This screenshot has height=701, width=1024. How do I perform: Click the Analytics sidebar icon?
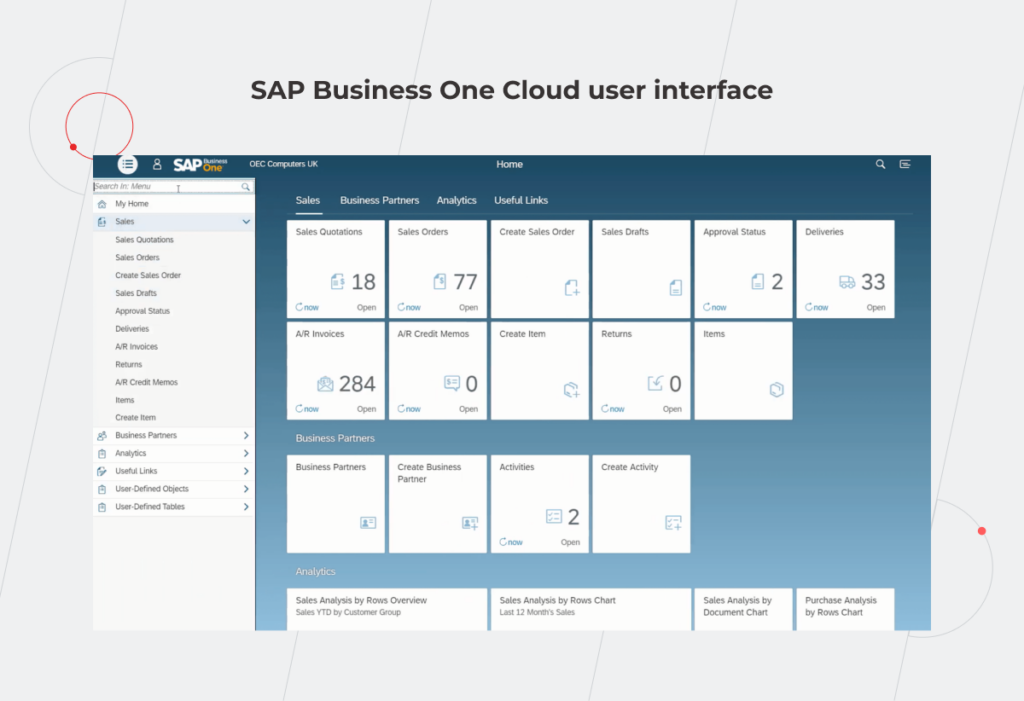102,453
